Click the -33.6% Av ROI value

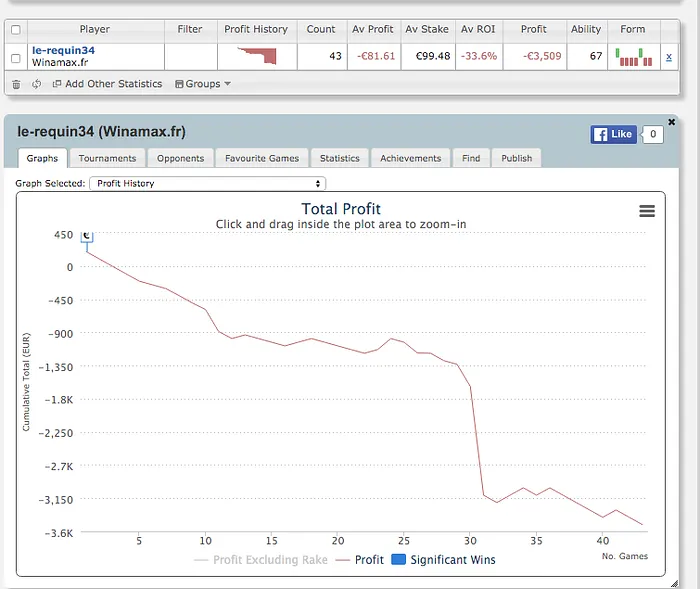(x=479, y=56)
